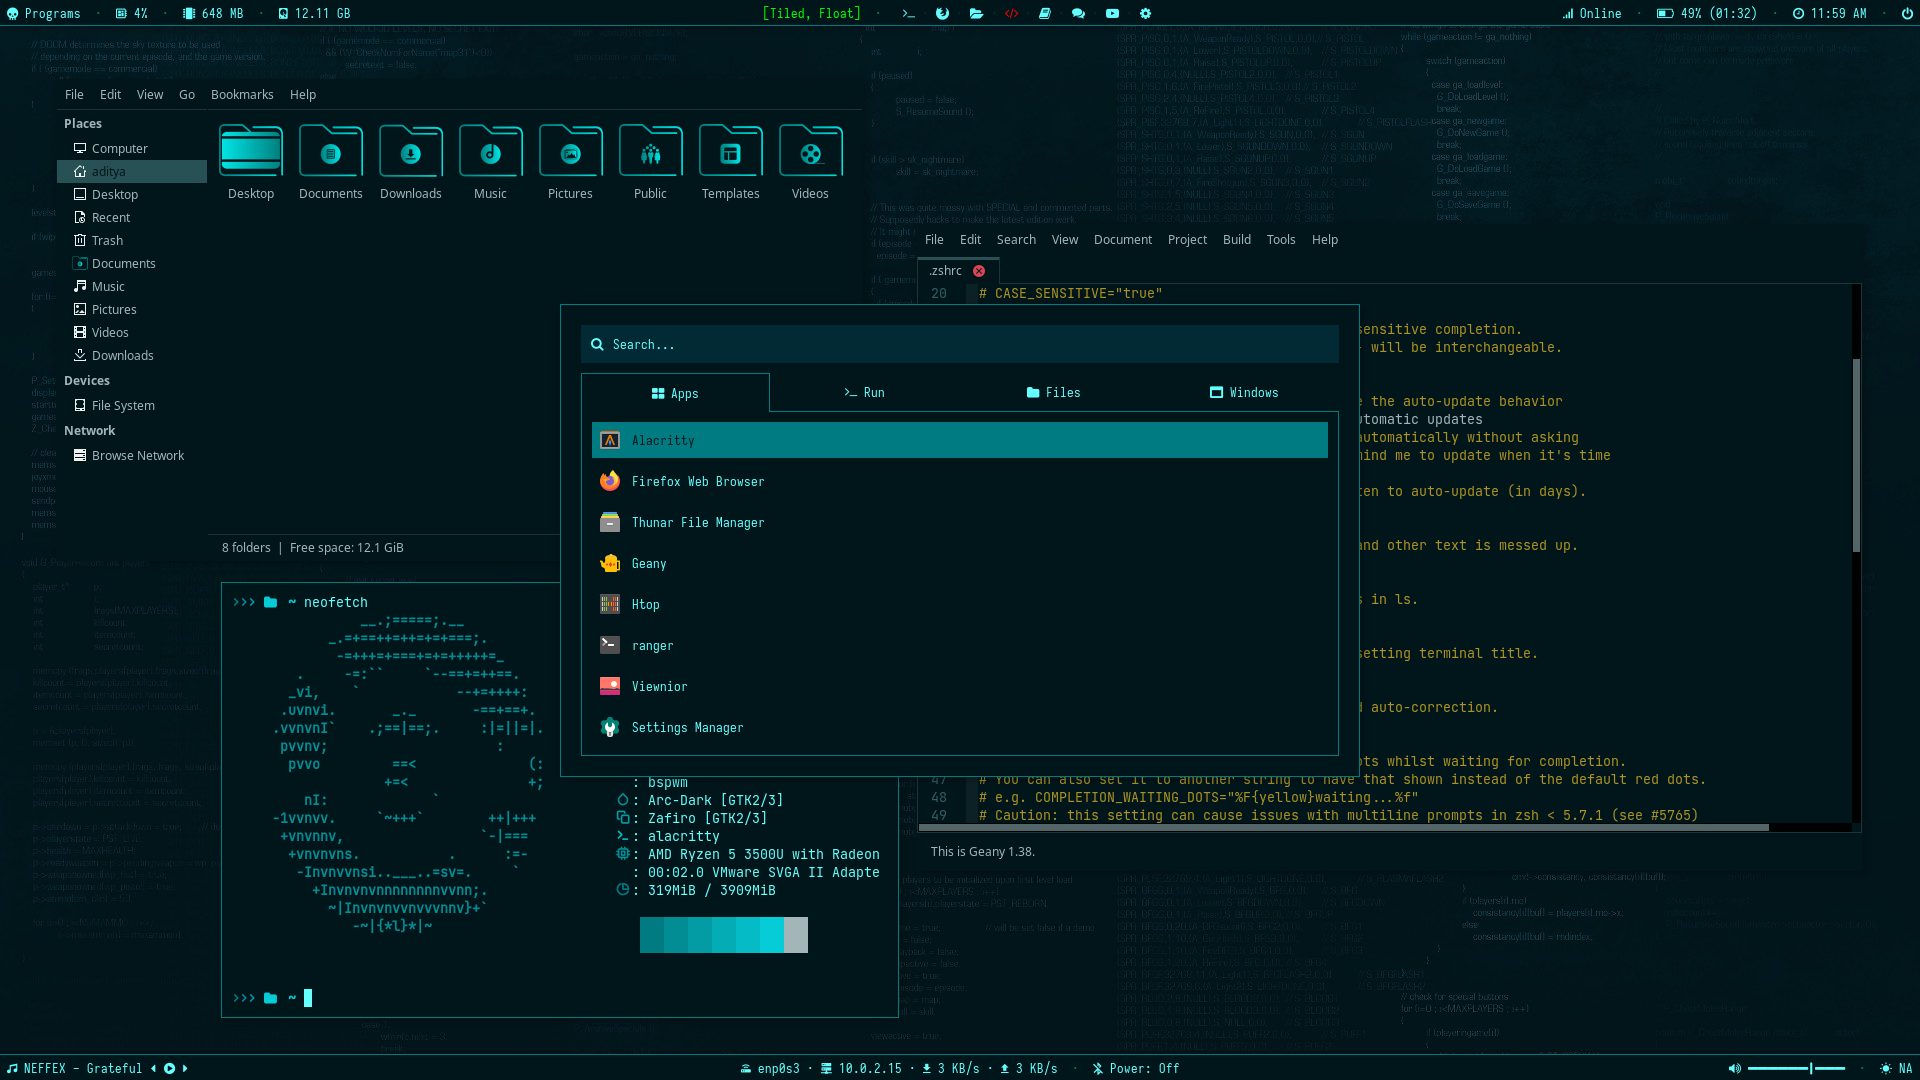Image resolution: width=1920 pixels, height=1080 pixels.
Task: Click the launcher Search field
Action: point(959,345)
